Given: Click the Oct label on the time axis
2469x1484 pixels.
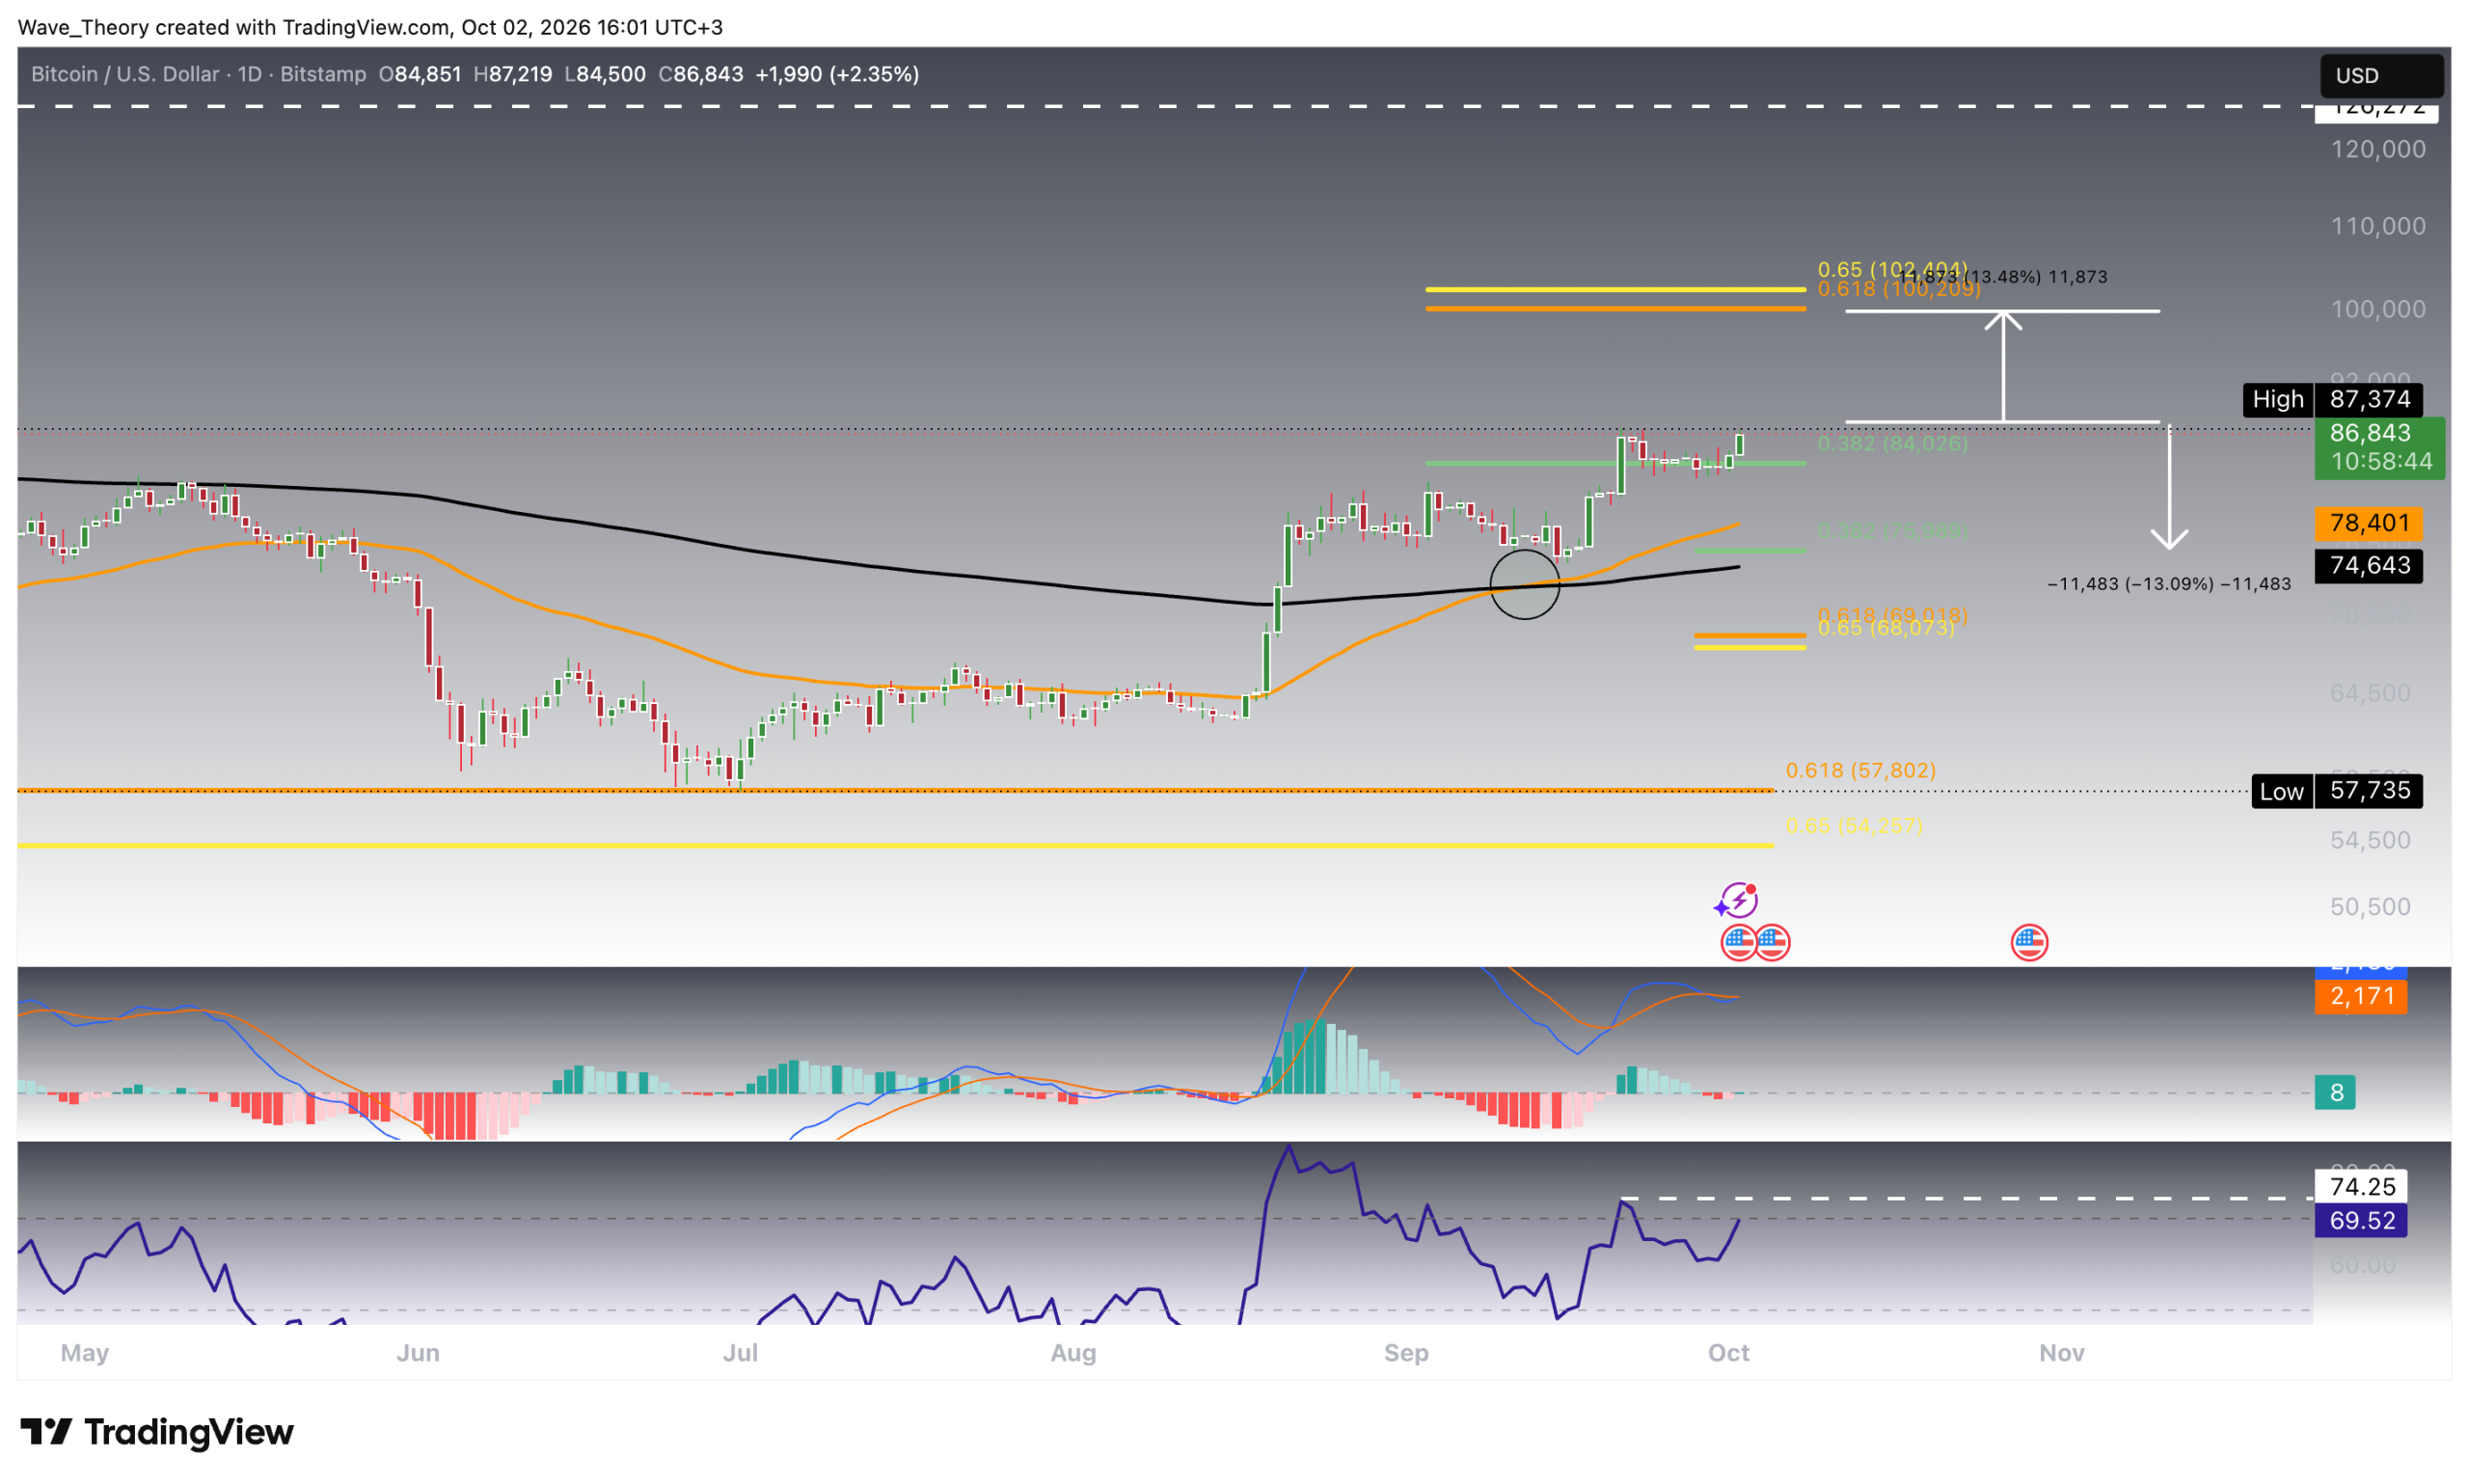Looking at the screenshot, I should [x=1727, y=1352].
